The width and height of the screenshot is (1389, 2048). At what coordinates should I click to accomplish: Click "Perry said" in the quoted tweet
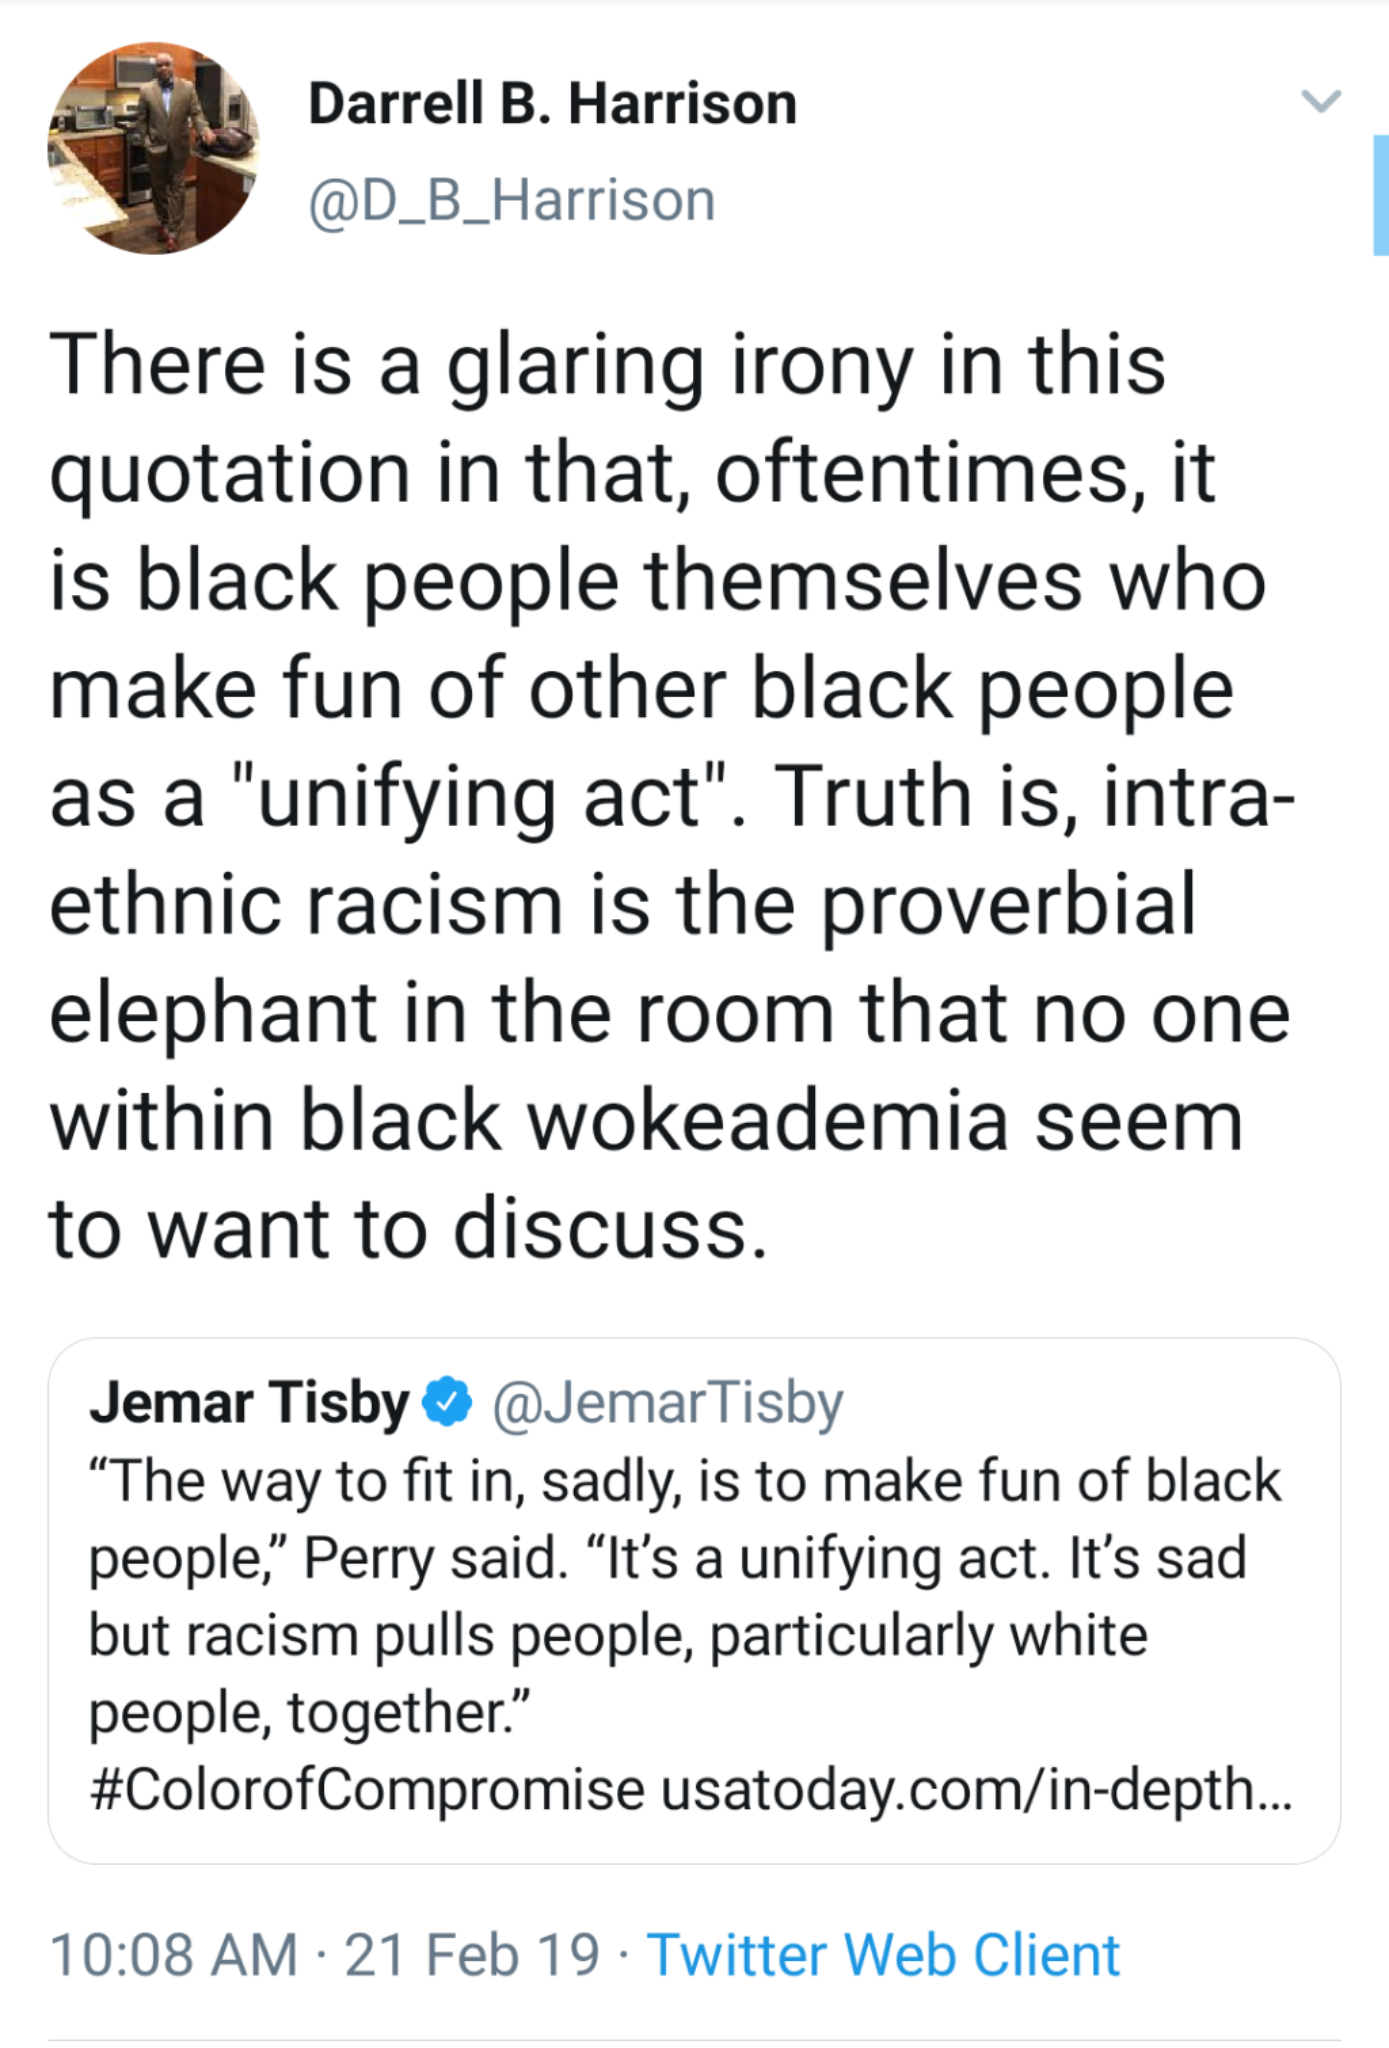tap(433, 1558)
